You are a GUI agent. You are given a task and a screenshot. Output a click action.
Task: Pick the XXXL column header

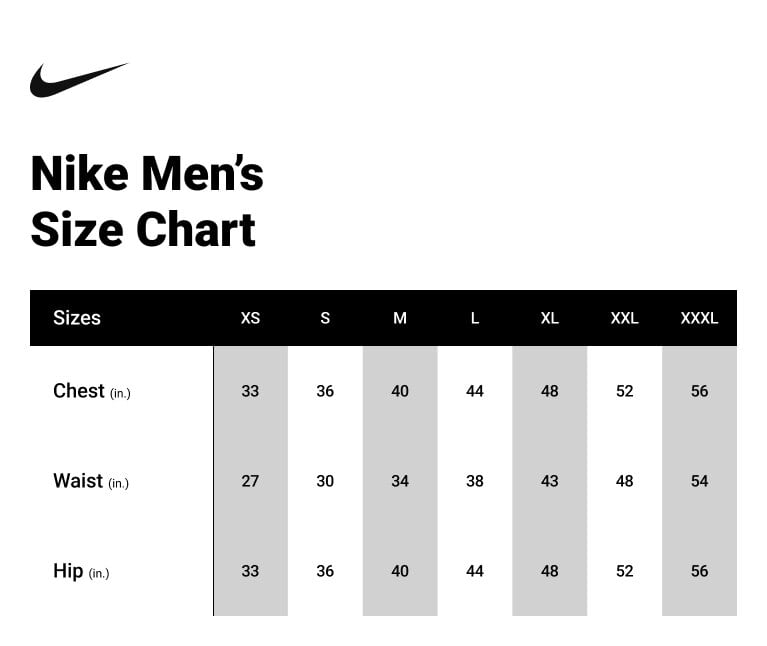point(699,318)
